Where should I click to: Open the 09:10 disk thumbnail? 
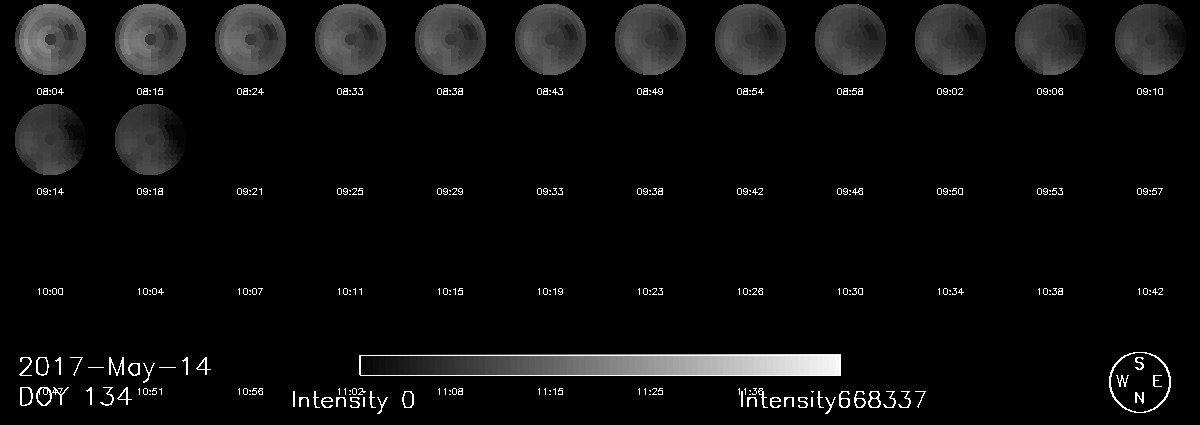(1150, 39)
